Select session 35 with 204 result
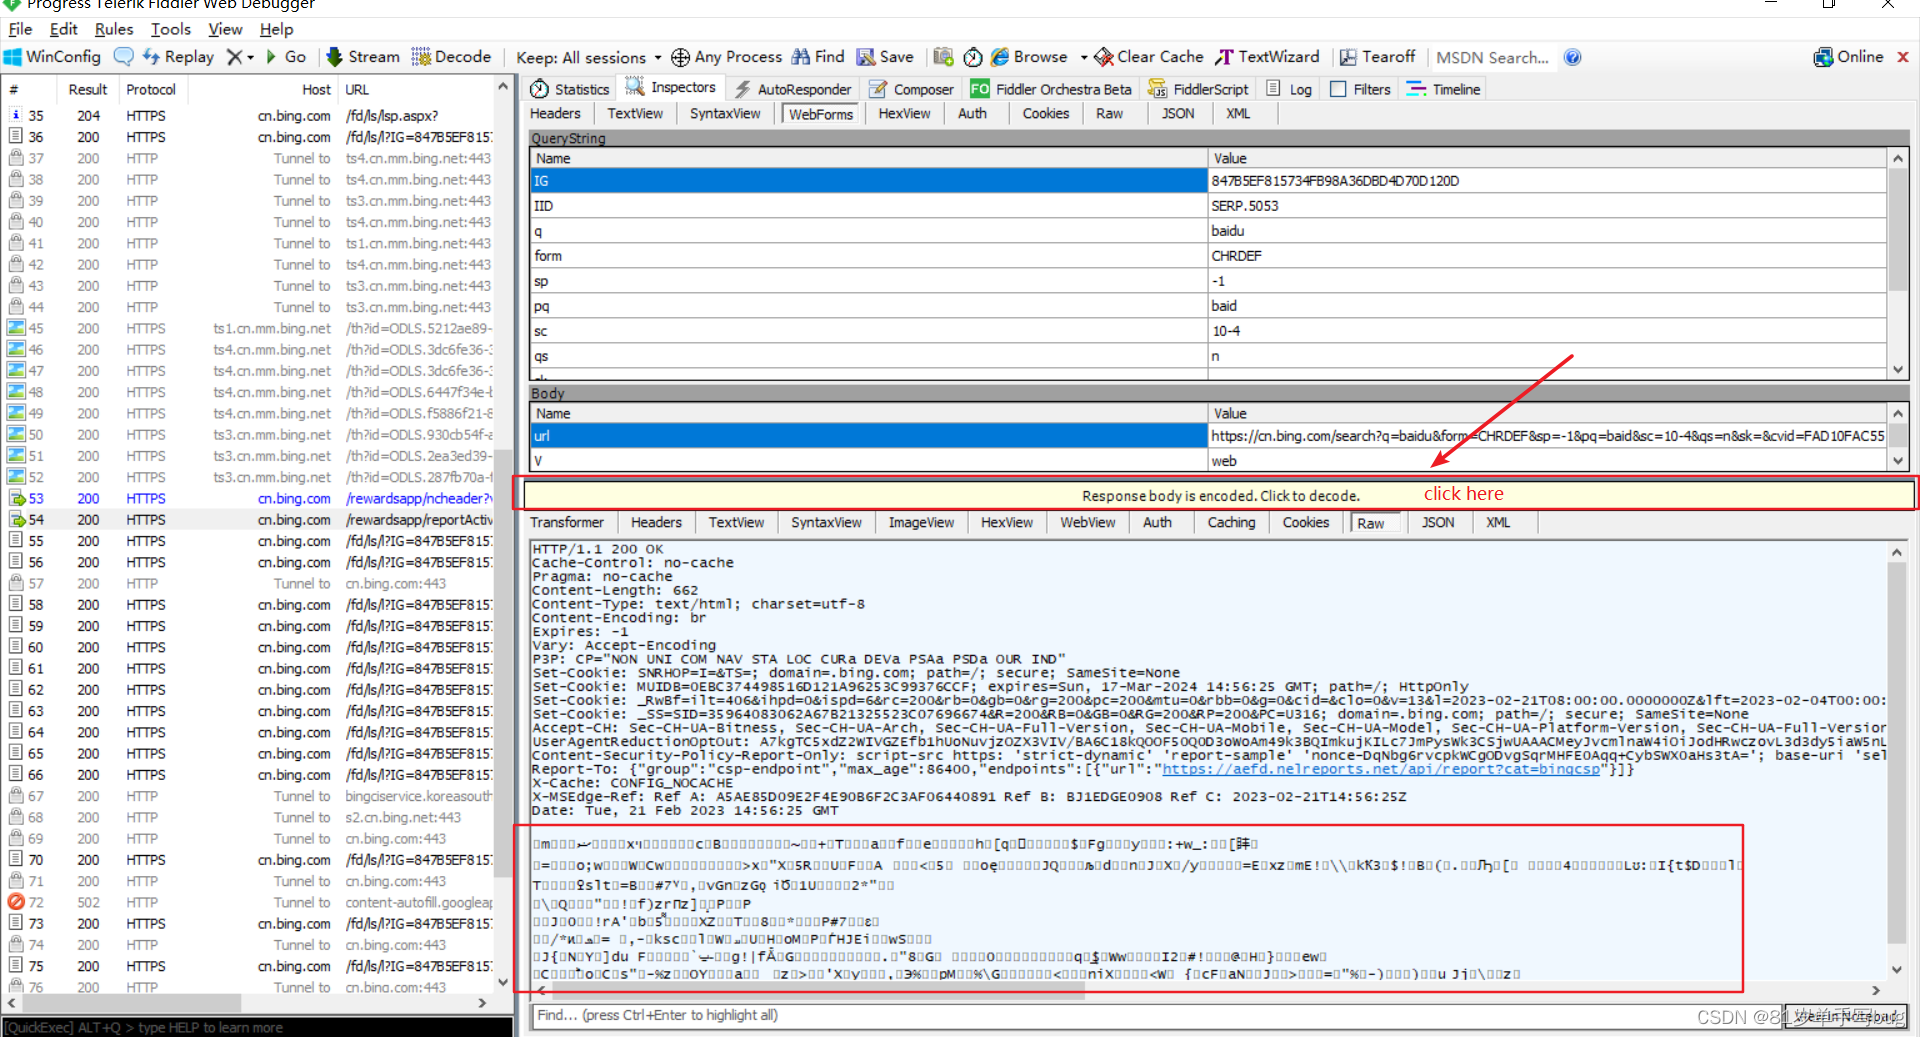 coord(250,116)
